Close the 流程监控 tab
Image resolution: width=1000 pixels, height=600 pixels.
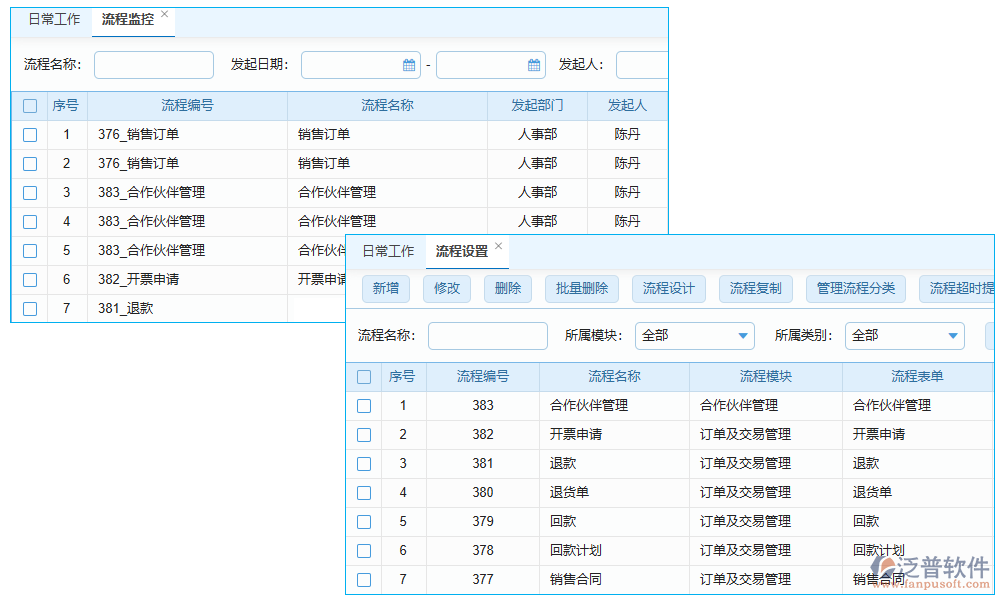point(164,15)
